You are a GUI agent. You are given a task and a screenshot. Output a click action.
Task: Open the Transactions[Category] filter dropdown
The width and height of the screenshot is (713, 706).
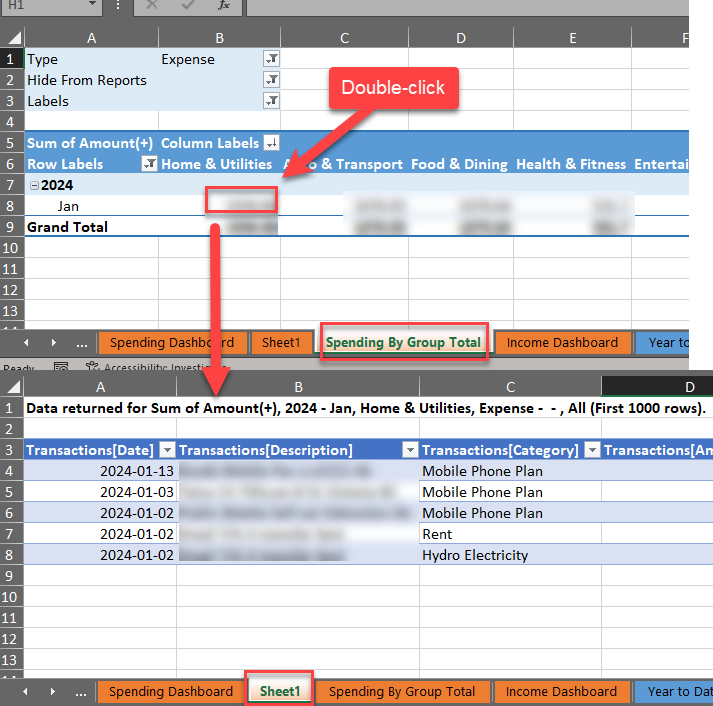[592, 450]
